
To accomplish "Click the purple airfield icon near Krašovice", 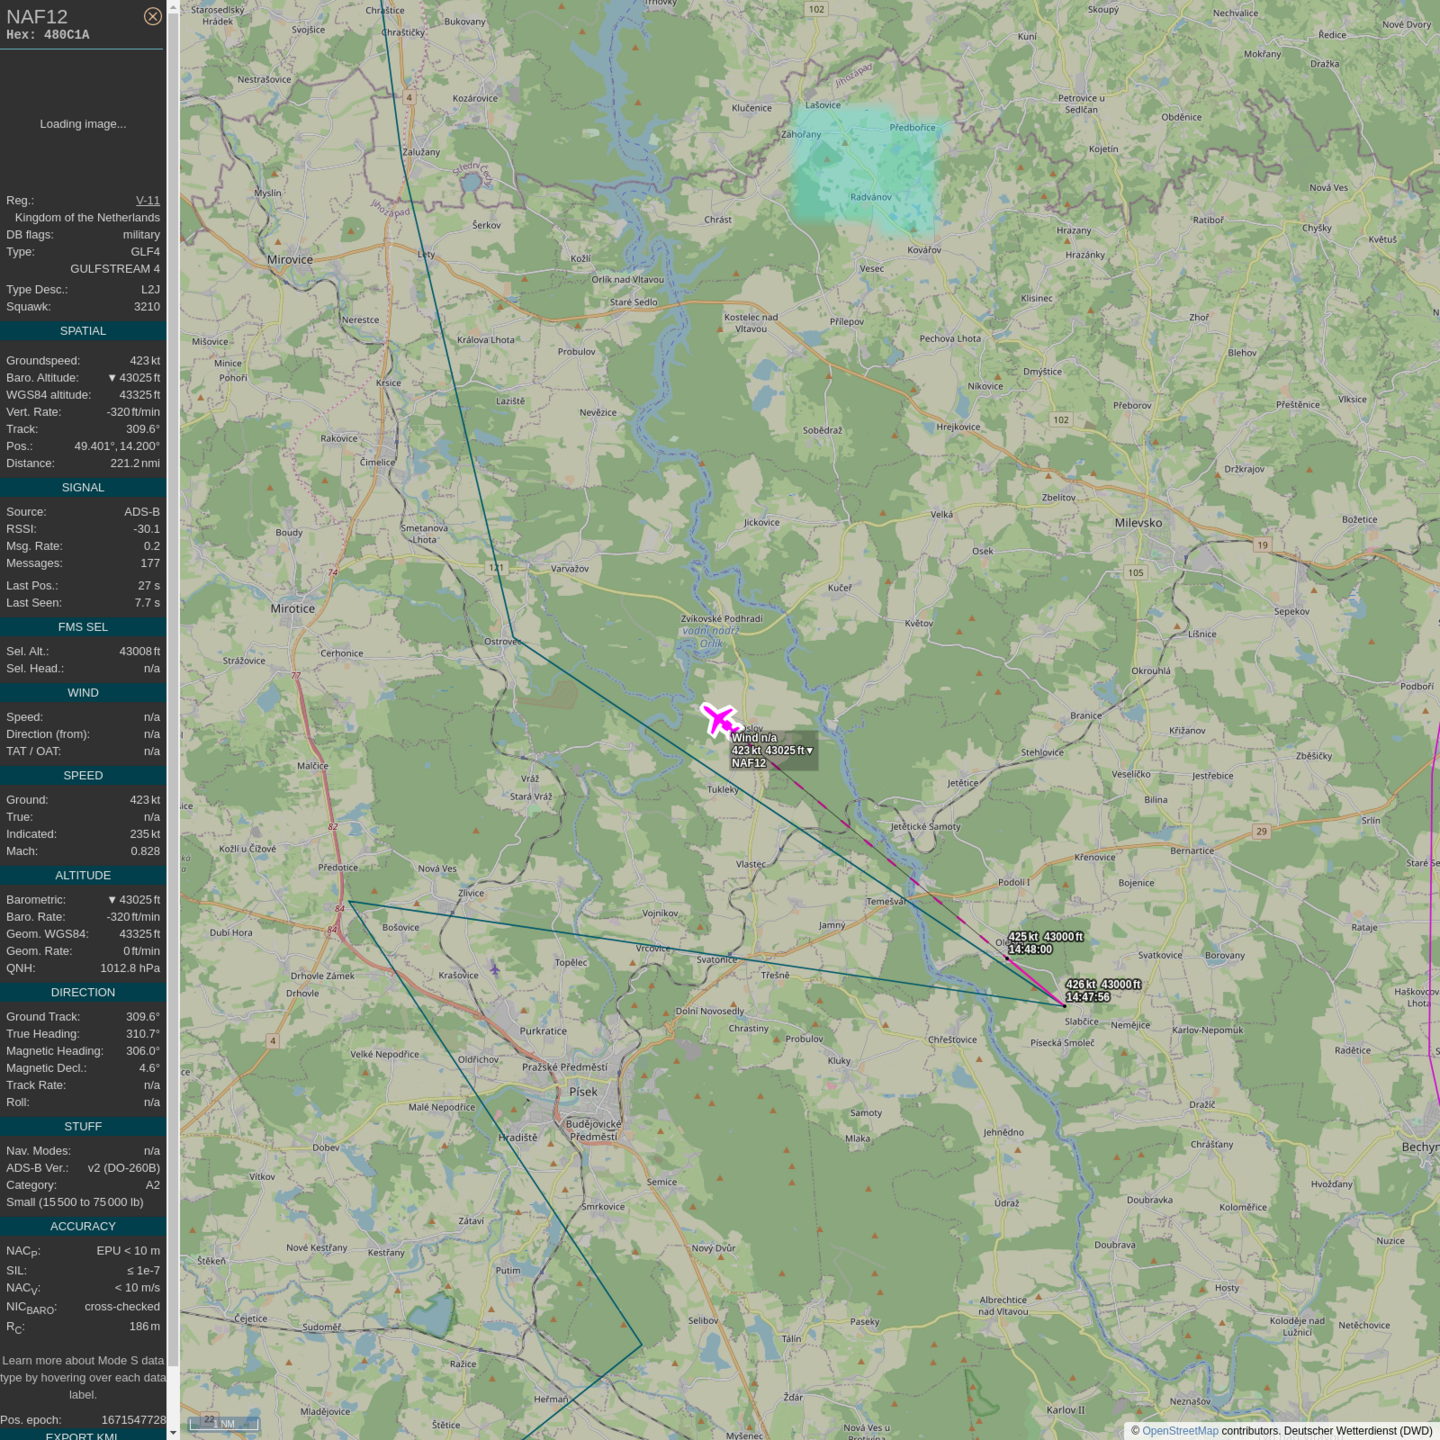I will 494,969.
